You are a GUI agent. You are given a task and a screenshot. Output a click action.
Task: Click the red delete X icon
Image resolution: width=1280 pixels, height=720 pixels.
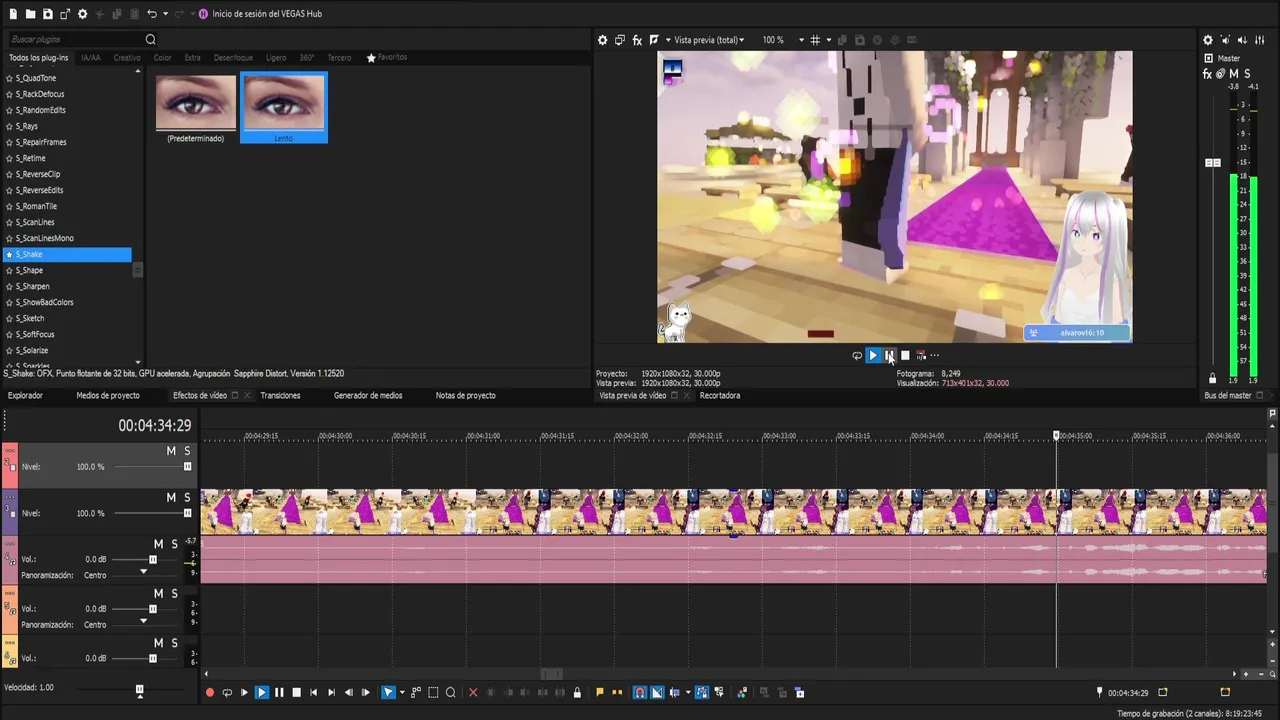(x=473, y=692)
